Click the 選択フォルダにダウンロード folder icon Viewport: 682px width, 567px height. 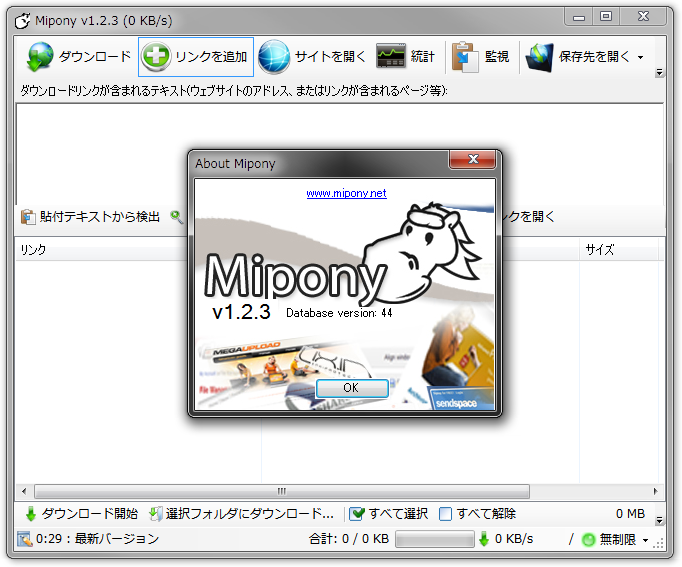click(155, 514)
